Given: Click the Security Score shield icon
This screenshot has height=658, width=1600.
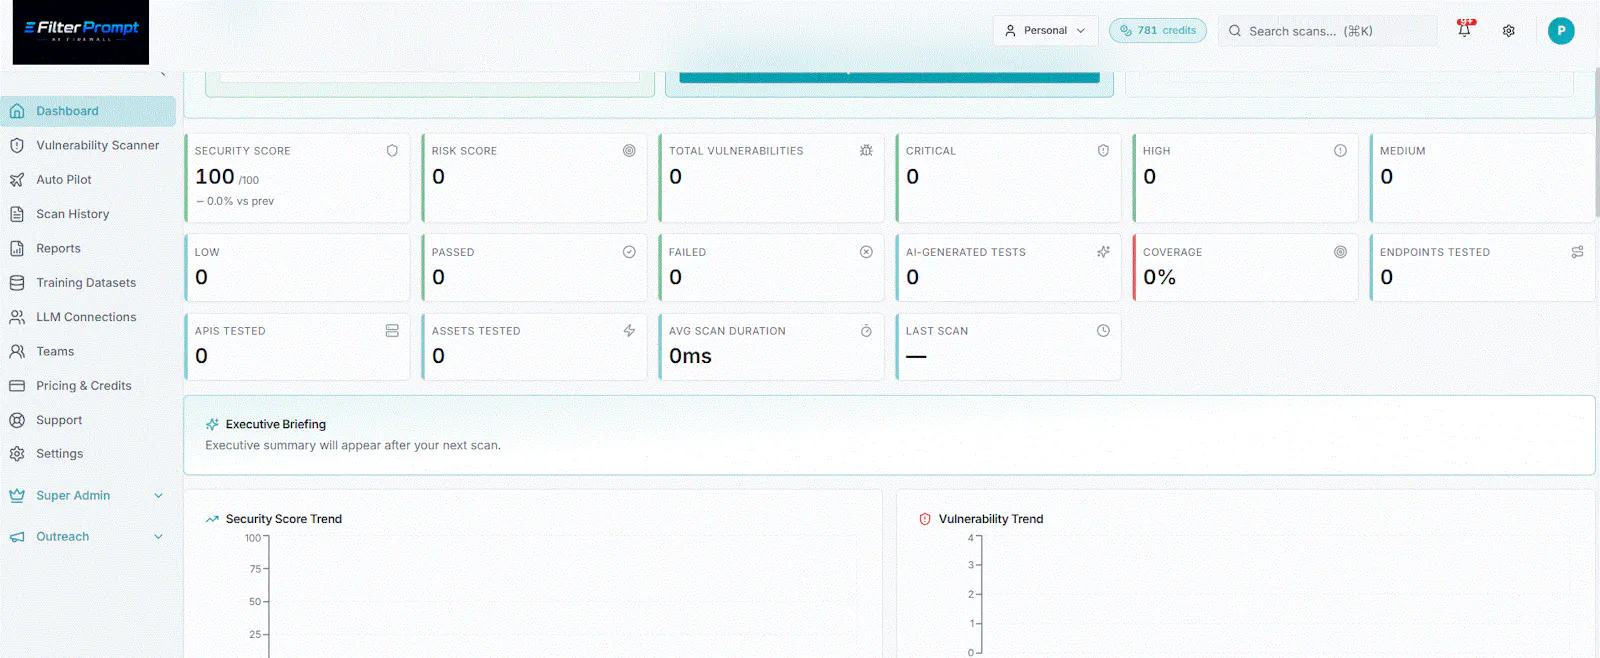Looking at the screenshot, I should [392, 151].
